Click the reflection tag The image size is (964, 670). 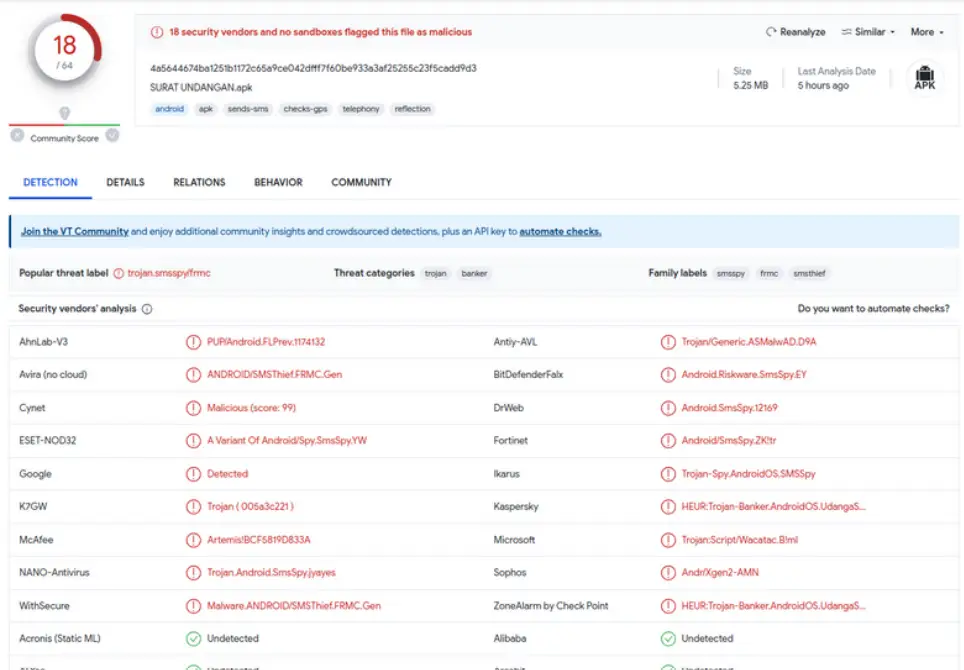(x=413, y=109)
